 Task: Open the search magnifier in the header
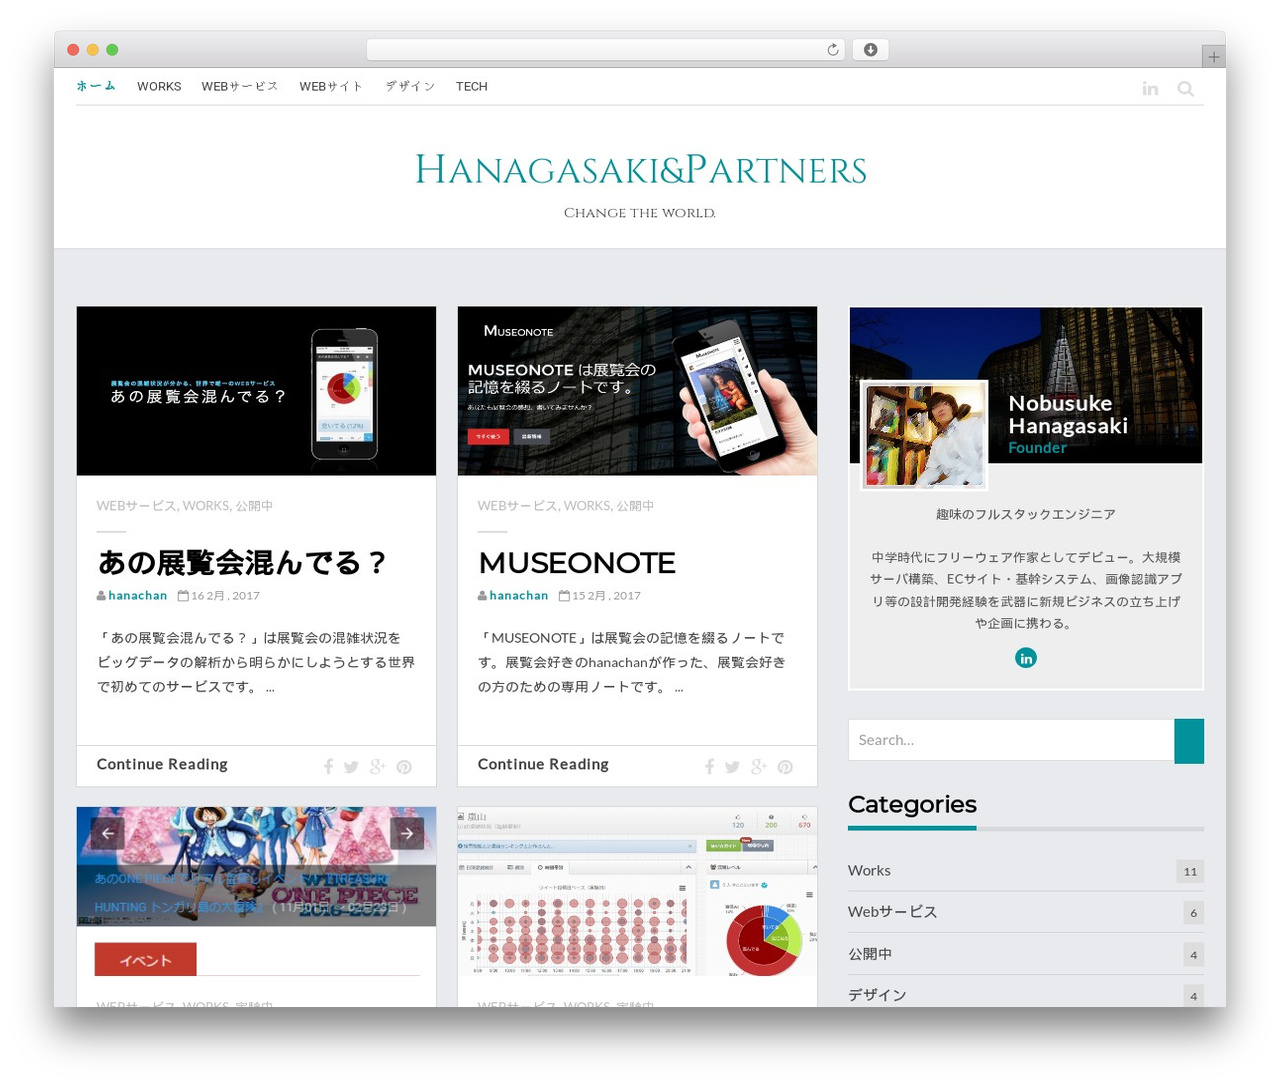click(1186, 89)
